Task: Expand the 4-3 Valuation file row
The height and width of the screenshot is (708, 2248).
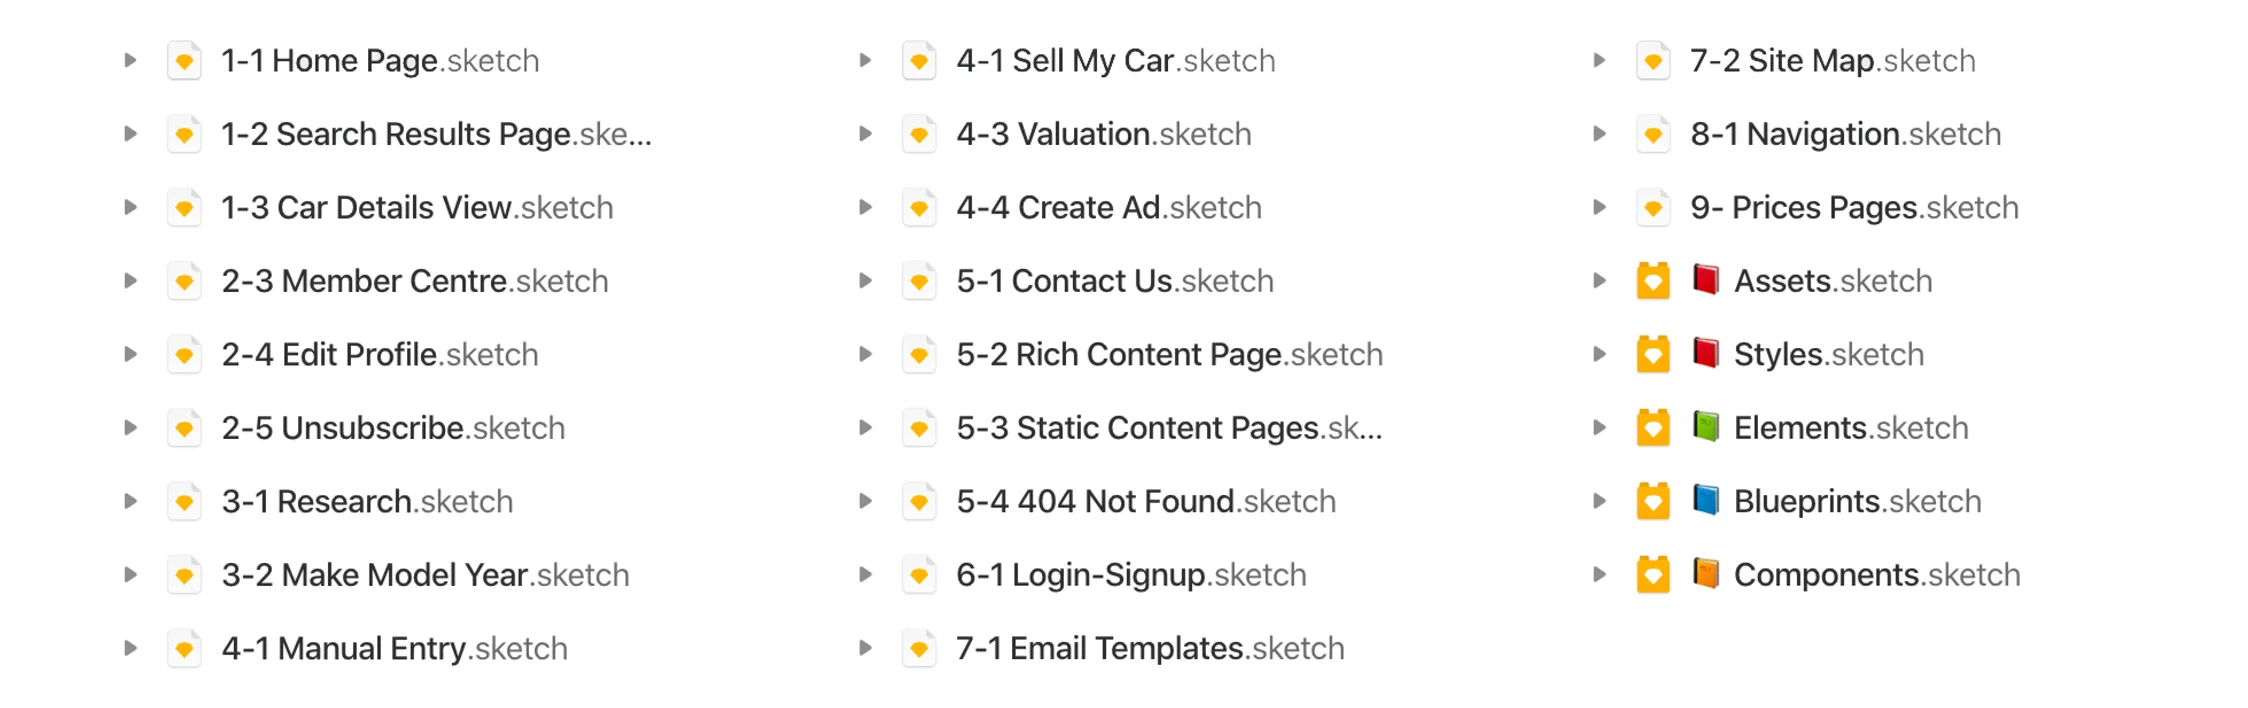Action: (865, 134)
